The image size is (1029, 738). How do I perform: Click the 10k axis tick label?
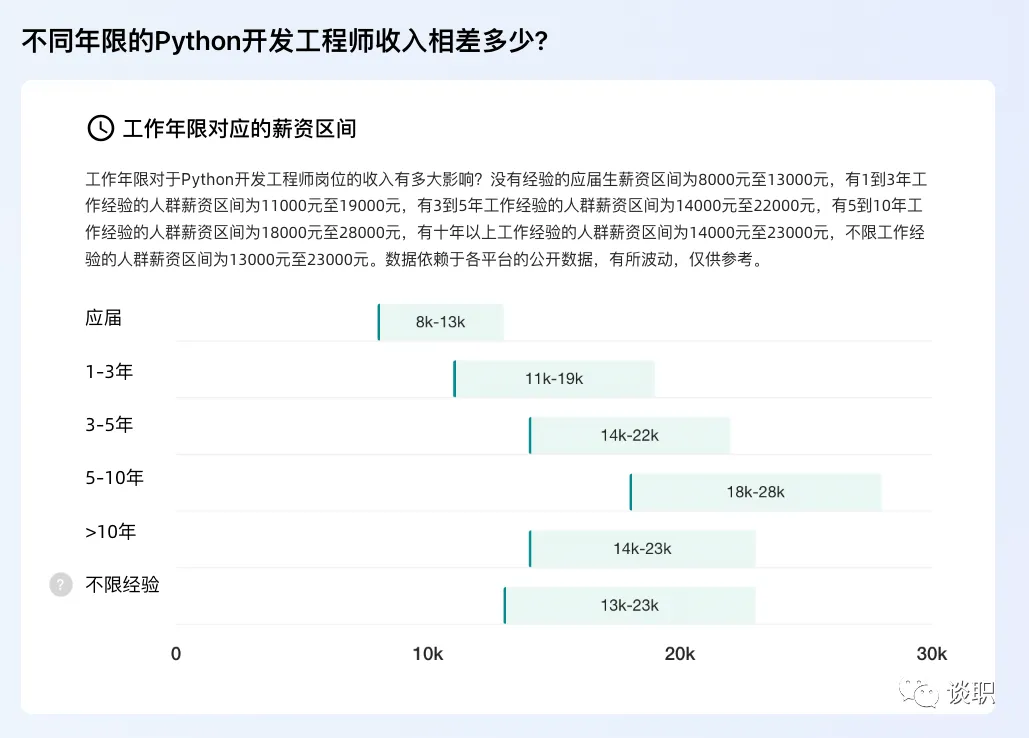pos(428,654)
